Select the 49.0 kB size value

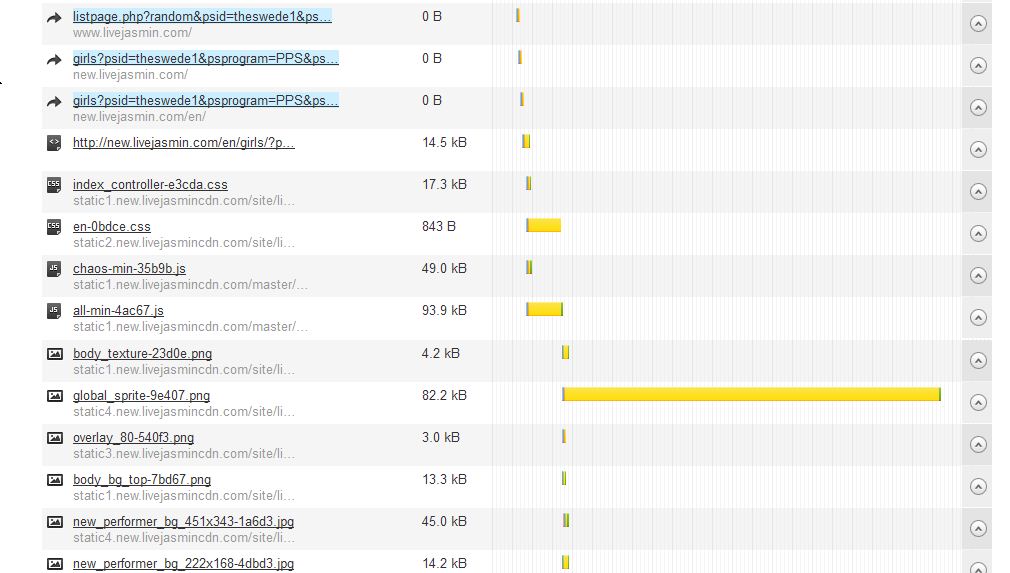(x=444, y=268)
